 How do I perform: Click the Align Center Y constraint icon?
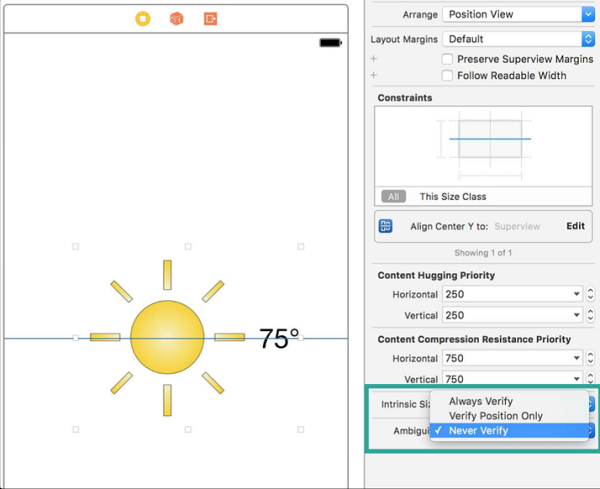385,226
